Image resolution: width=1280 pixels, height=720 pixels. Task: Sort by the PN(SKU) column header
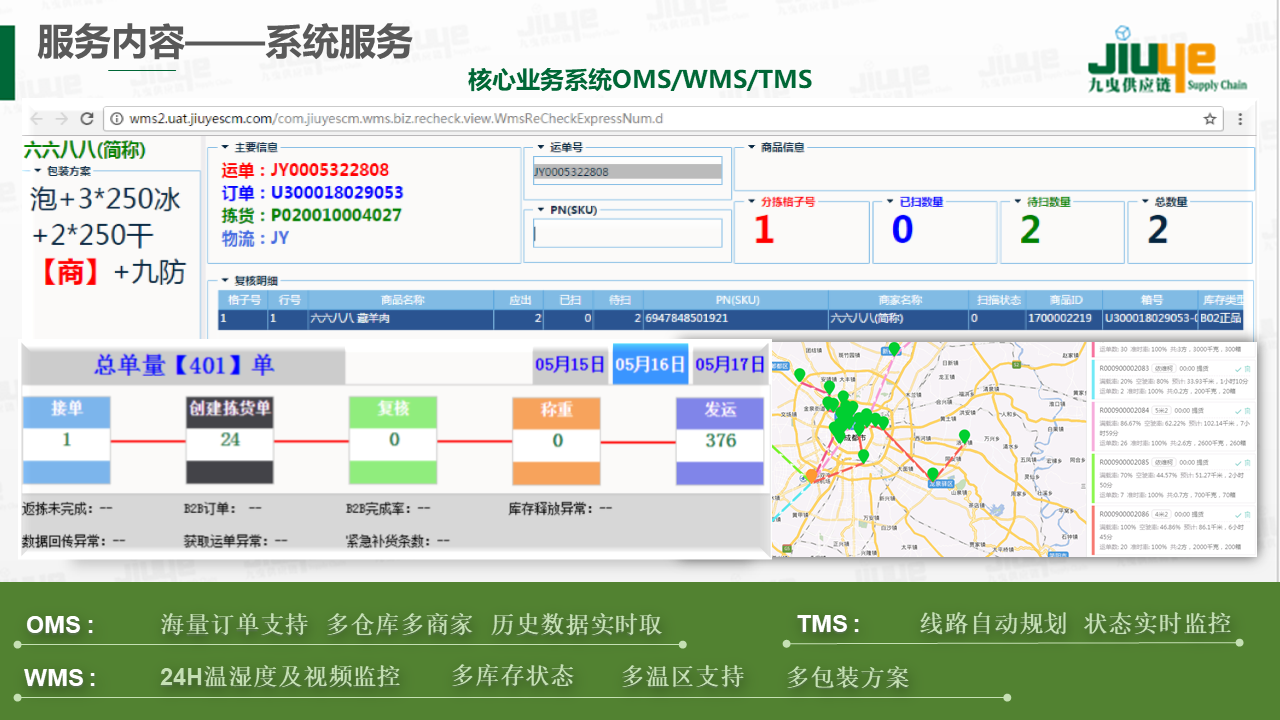[735, 300]
